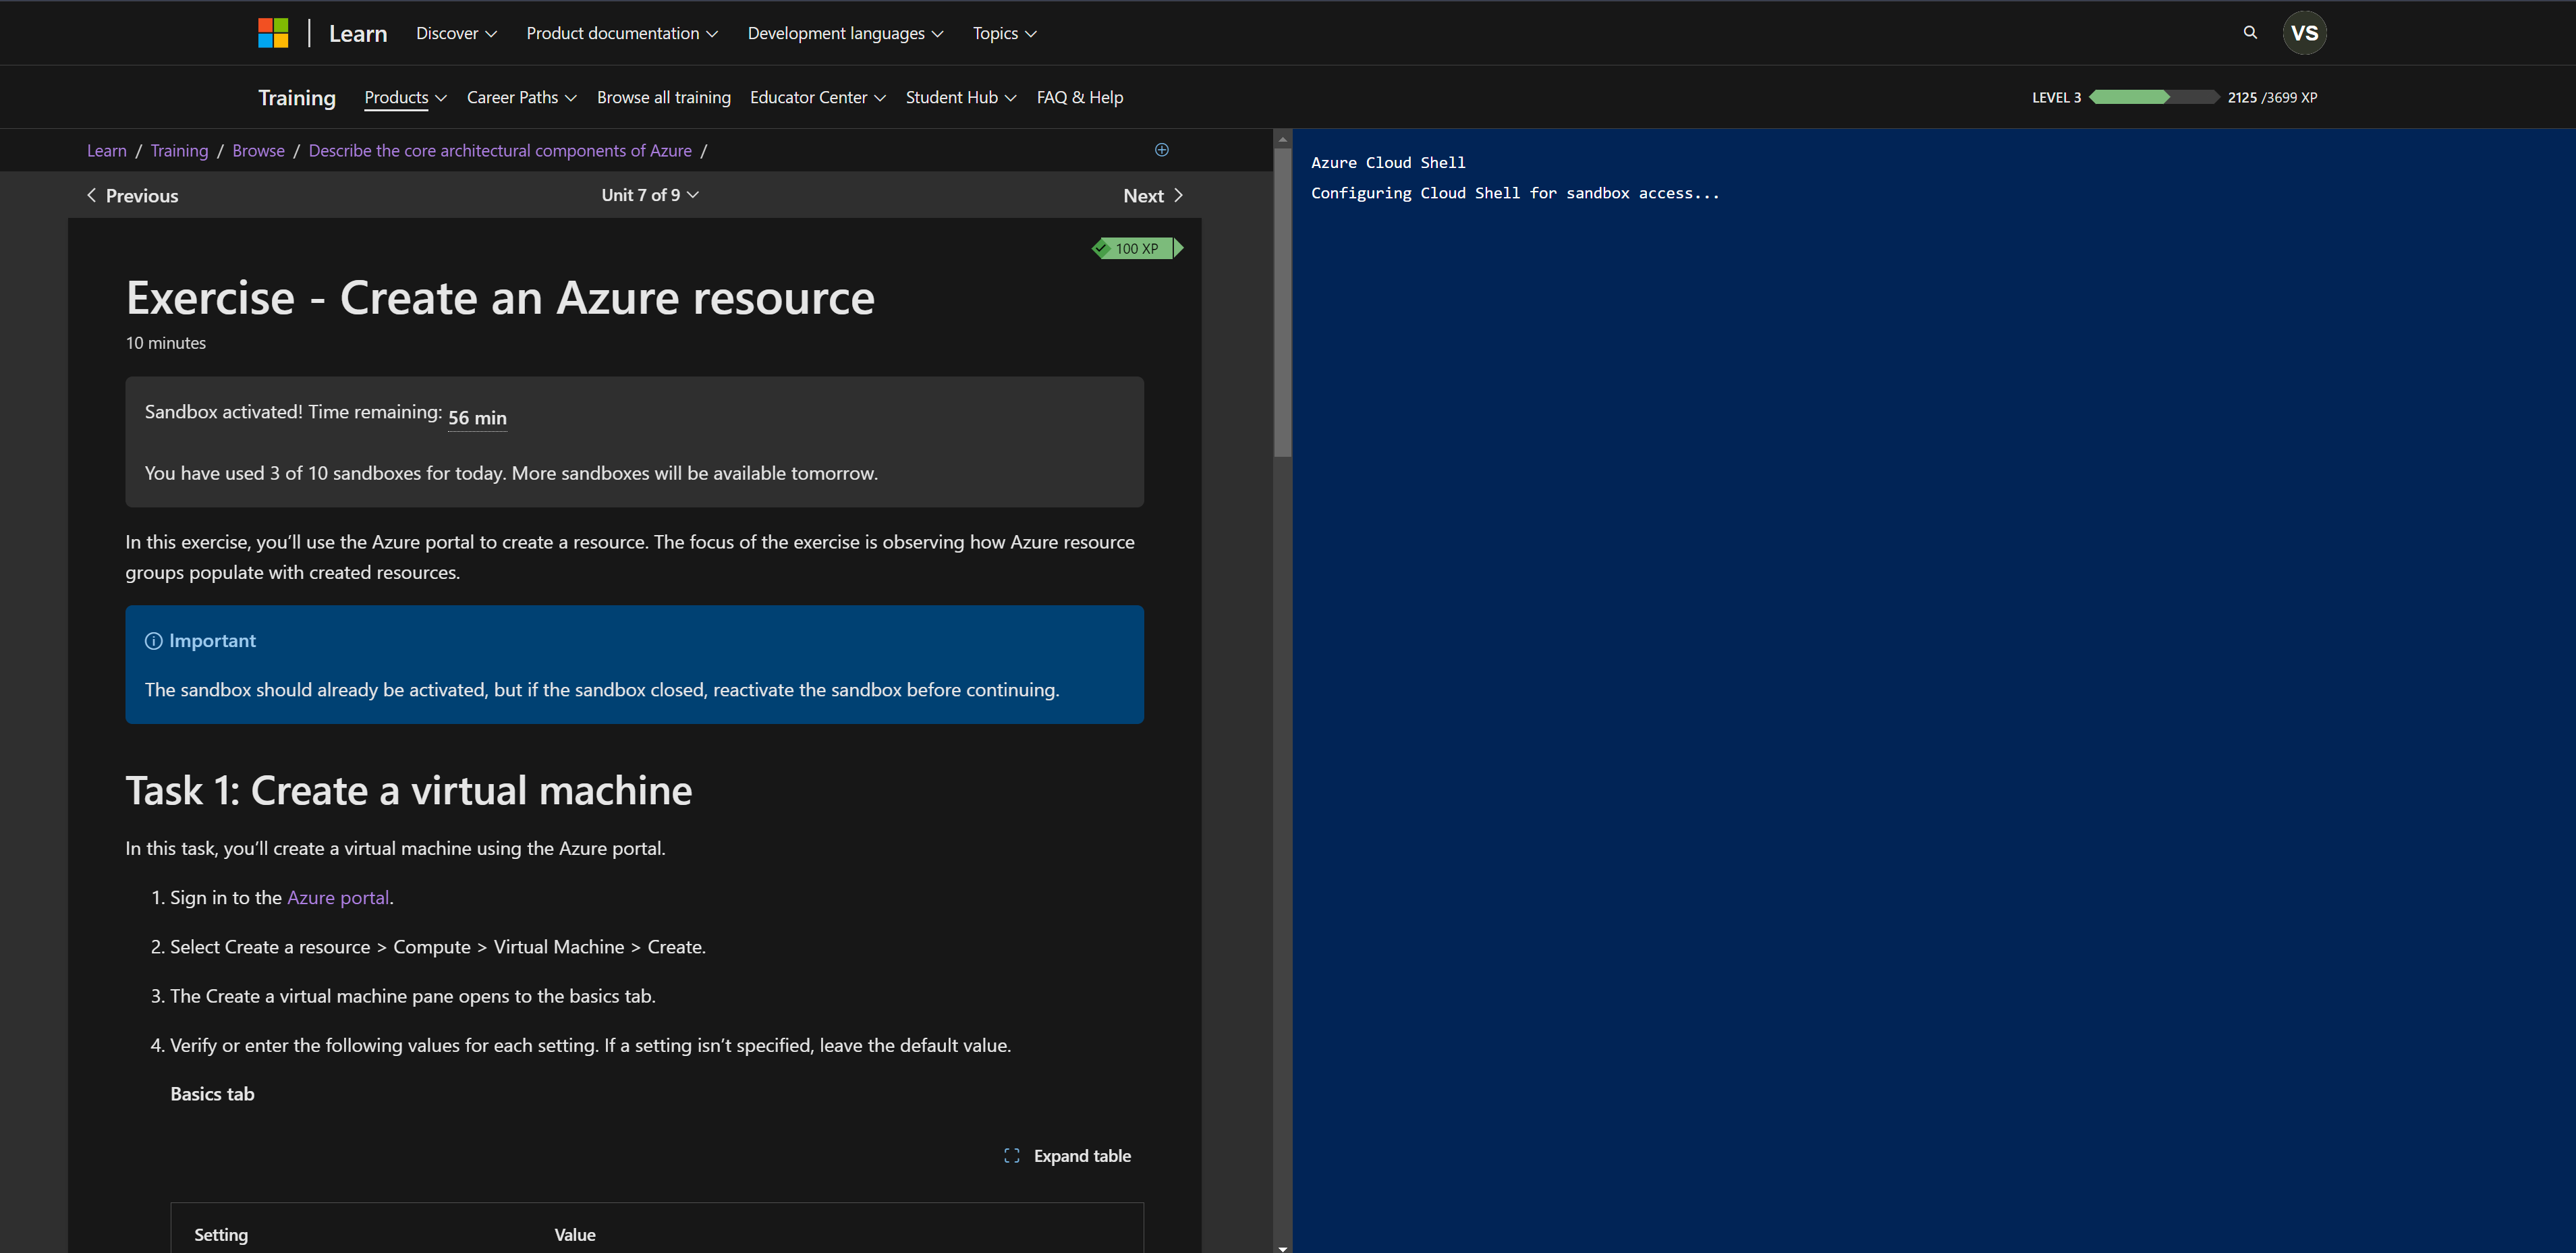The height and width of the screenshot is (1253, 2576).
Task: Click the add-to-collection plus icon
Action: (1162, 150)
